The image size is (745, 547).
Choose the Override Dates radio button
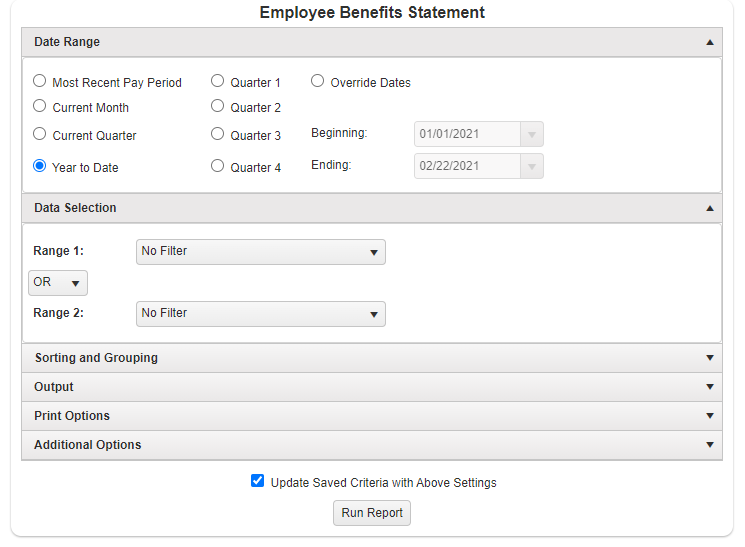[x=317, y=81]
